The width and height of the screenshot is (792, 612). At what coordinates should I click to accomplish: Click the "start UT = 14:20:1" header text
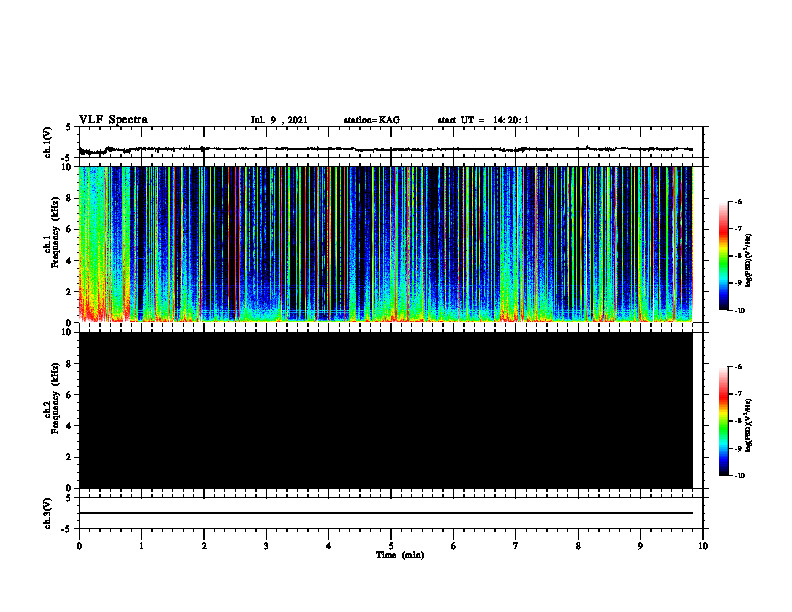(483, 120)
